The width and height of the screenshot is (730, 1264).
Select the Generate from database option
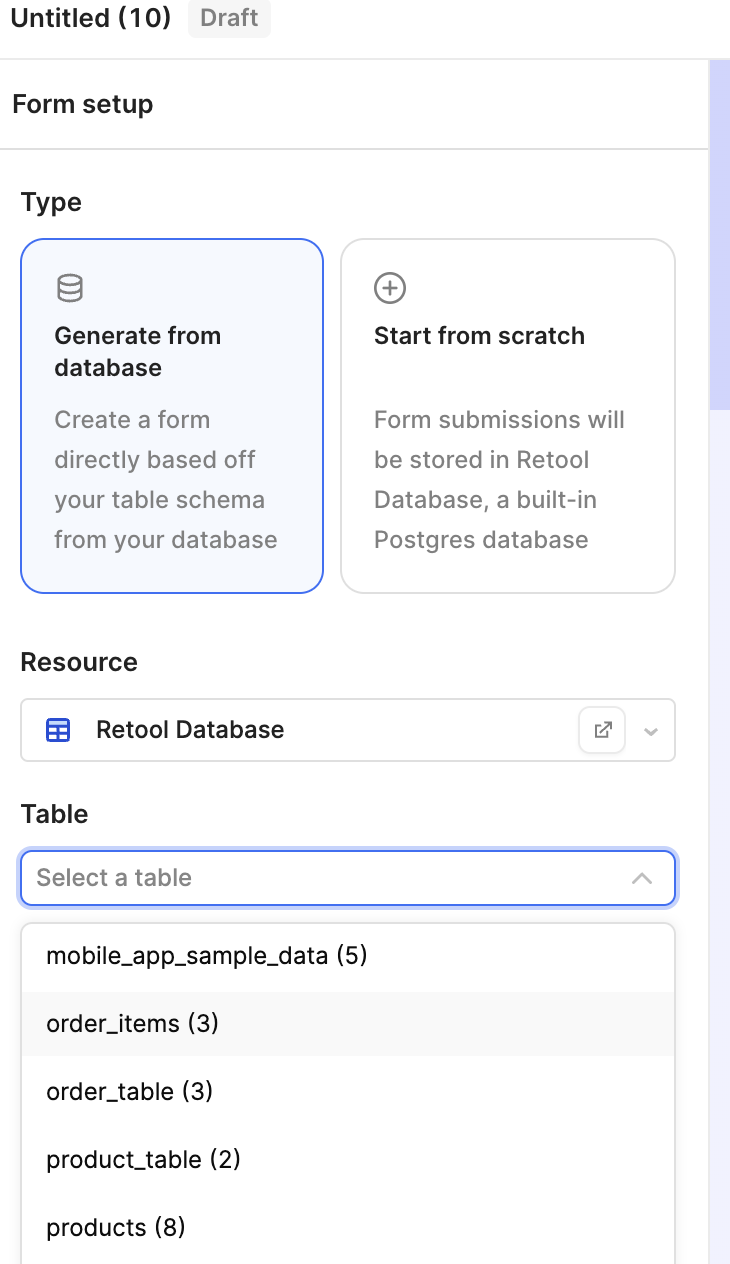coord(171,414)
